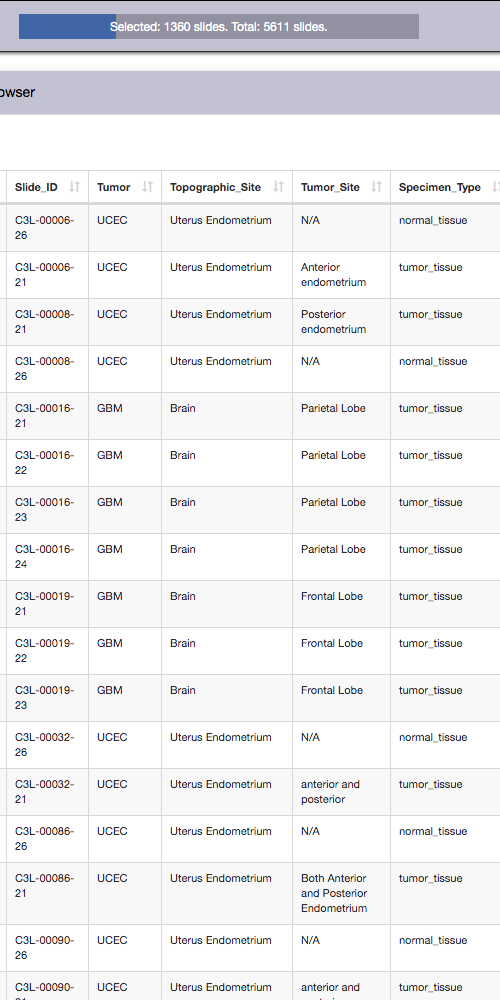
Task: Select slide C3L-00016-21 cell
Action: click(x=47, y=416)
